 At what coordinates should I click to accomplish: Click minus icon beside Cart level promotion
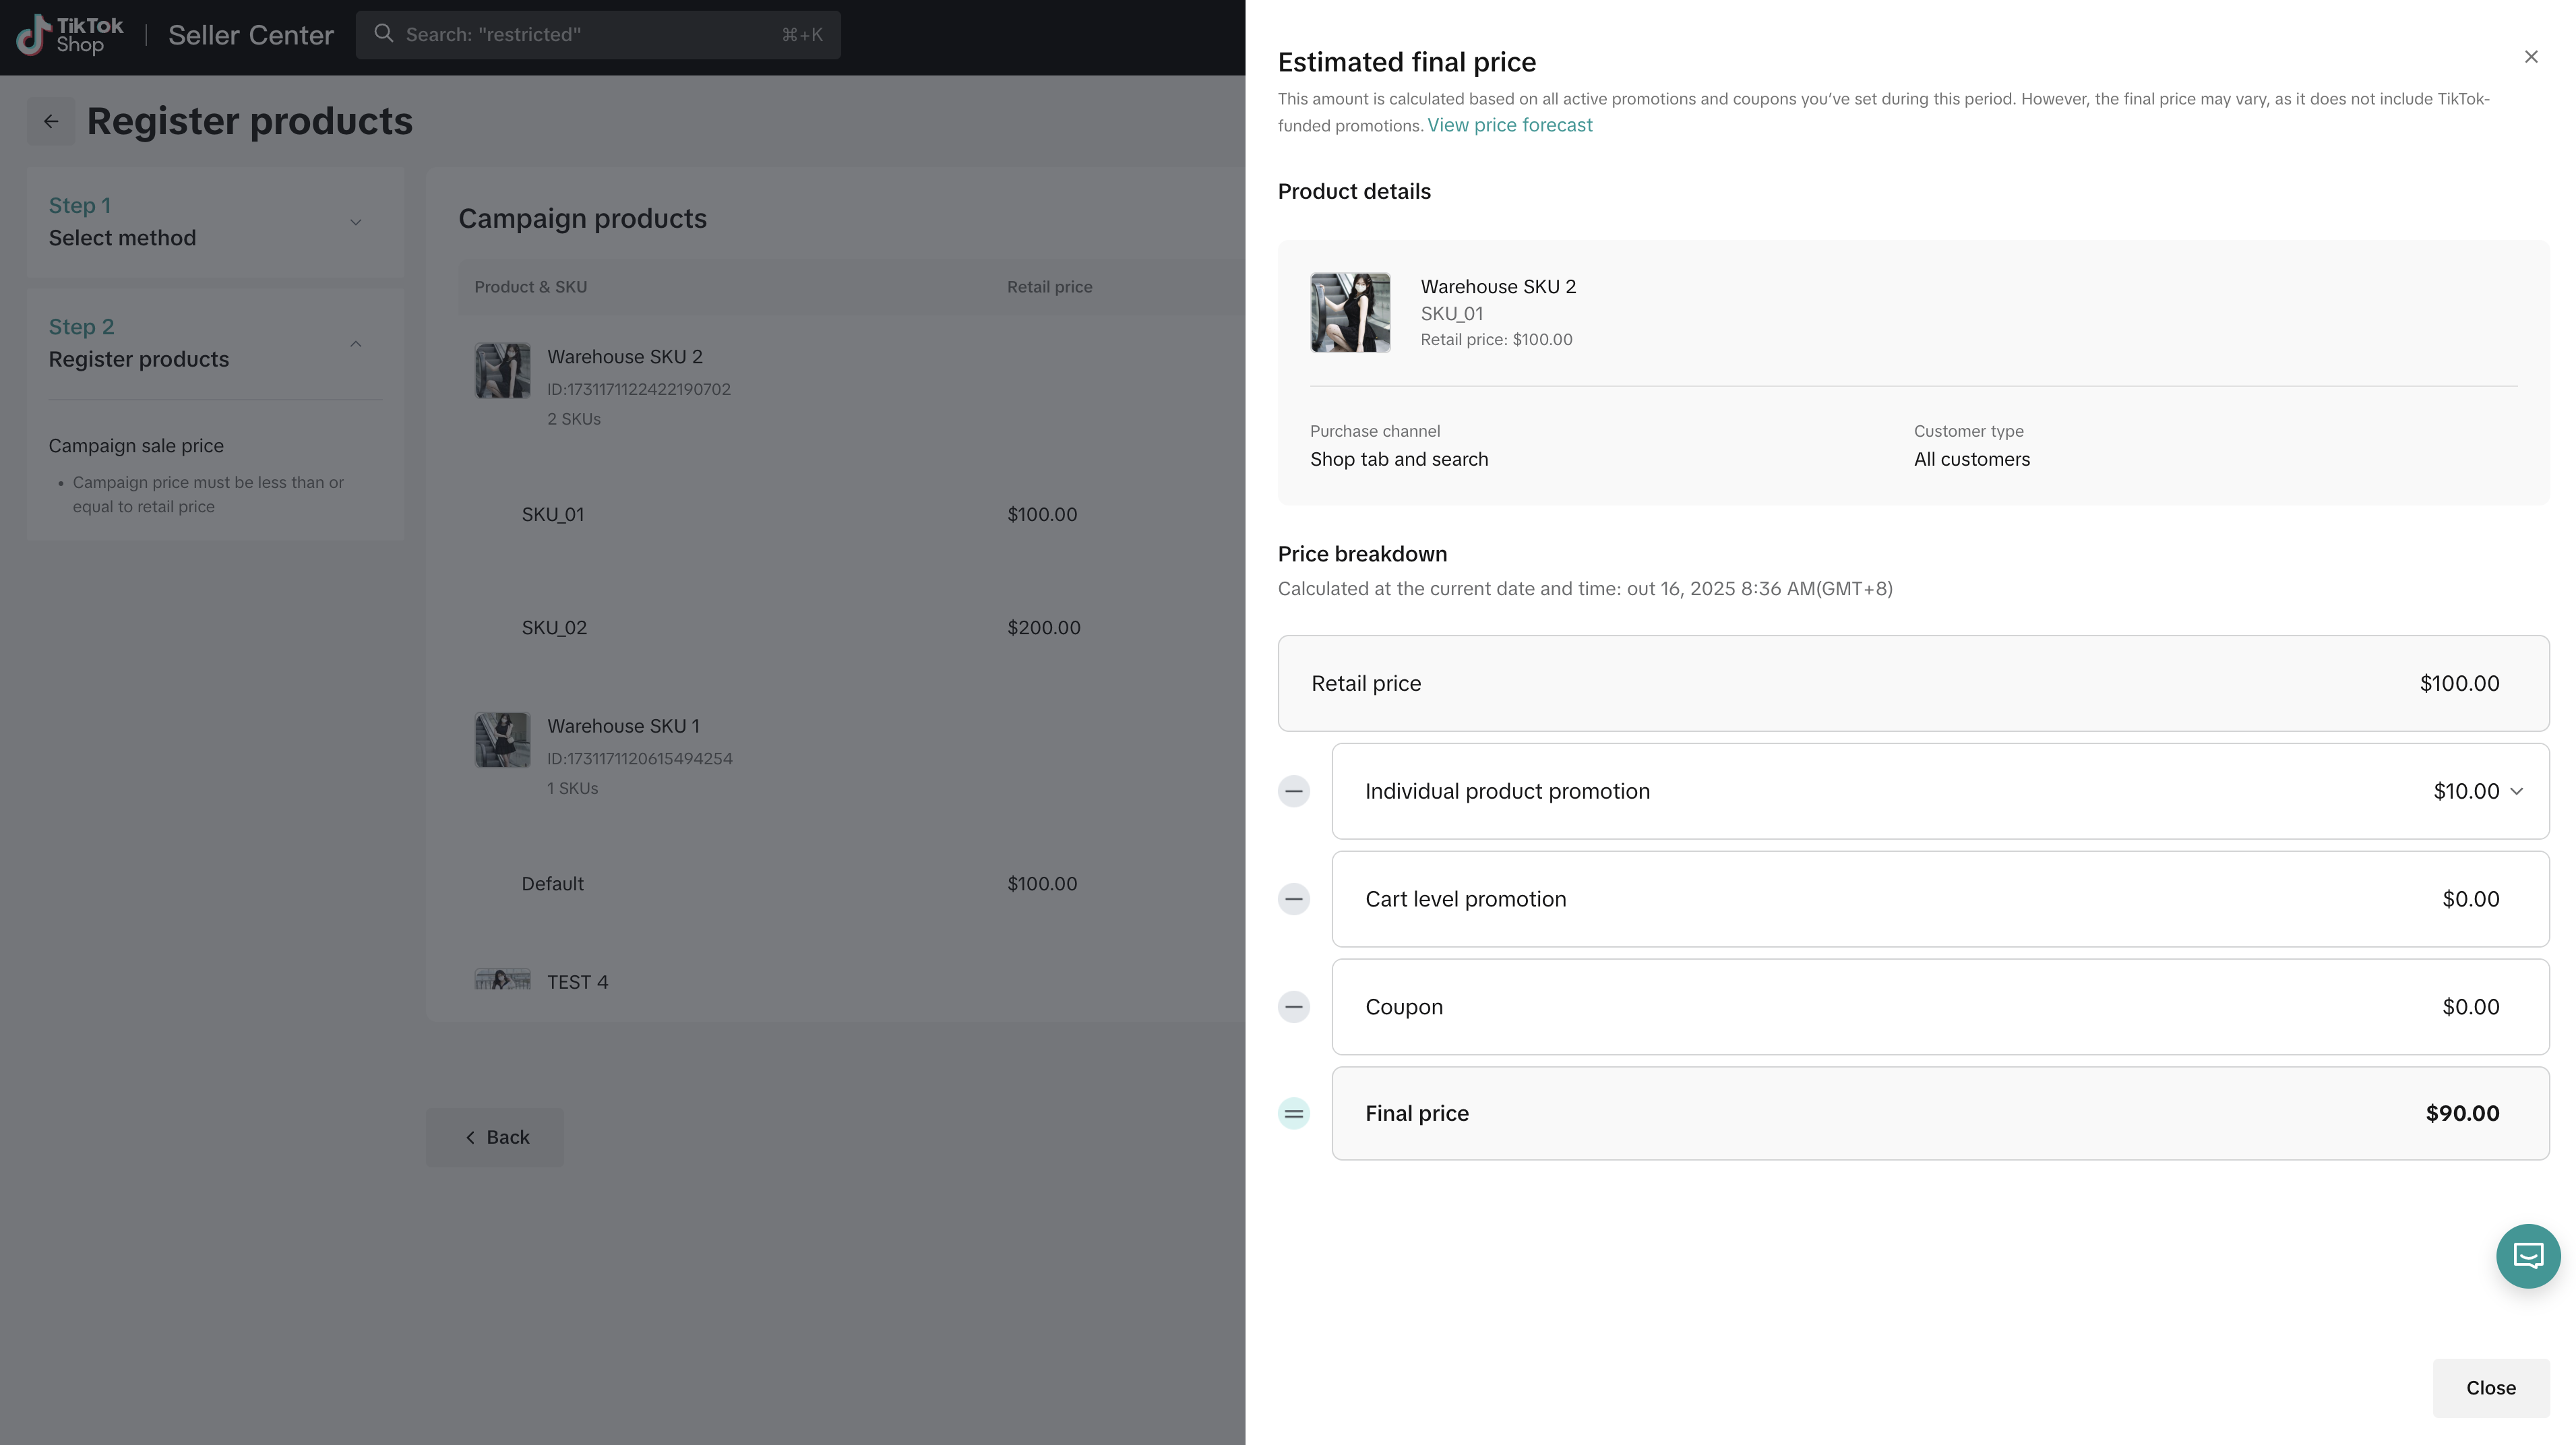[x=1293, y=899]
